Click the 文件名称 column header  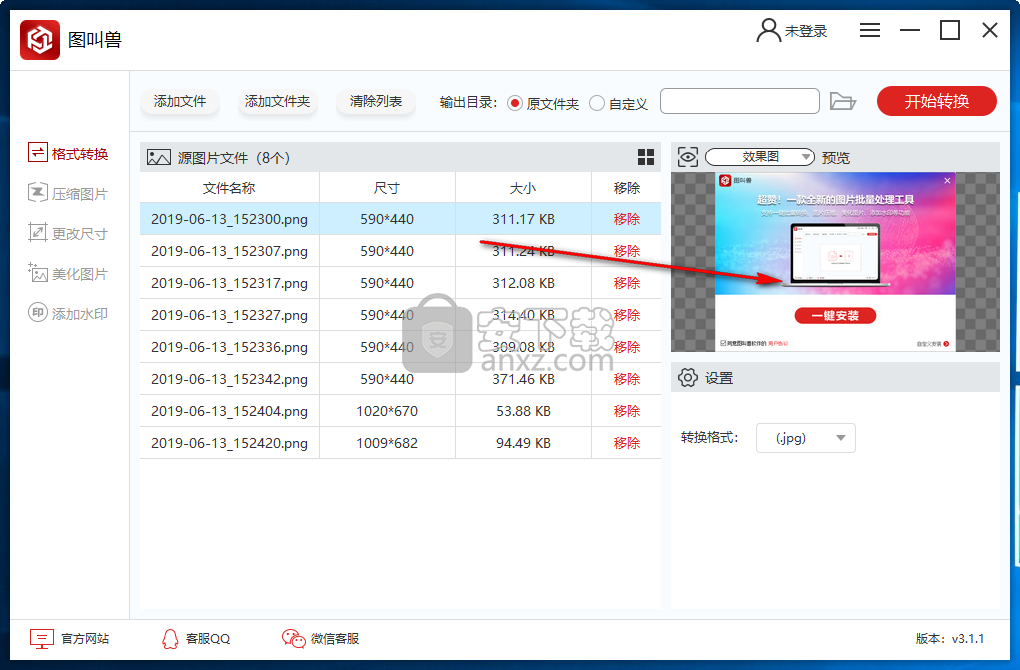[x=229, y=188]
